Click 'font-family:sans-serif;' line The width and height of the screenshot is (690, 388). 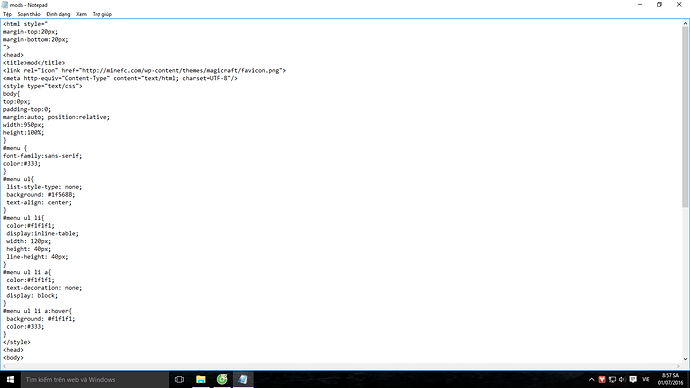pos(42,156)
